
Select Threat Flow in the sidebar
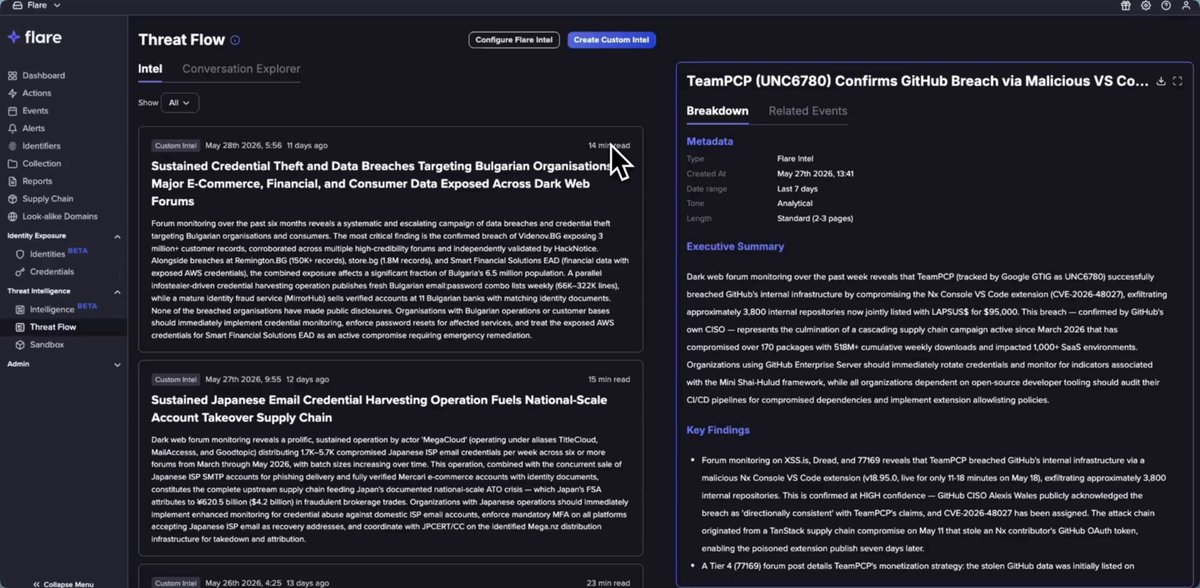click(x=53, y=327)
